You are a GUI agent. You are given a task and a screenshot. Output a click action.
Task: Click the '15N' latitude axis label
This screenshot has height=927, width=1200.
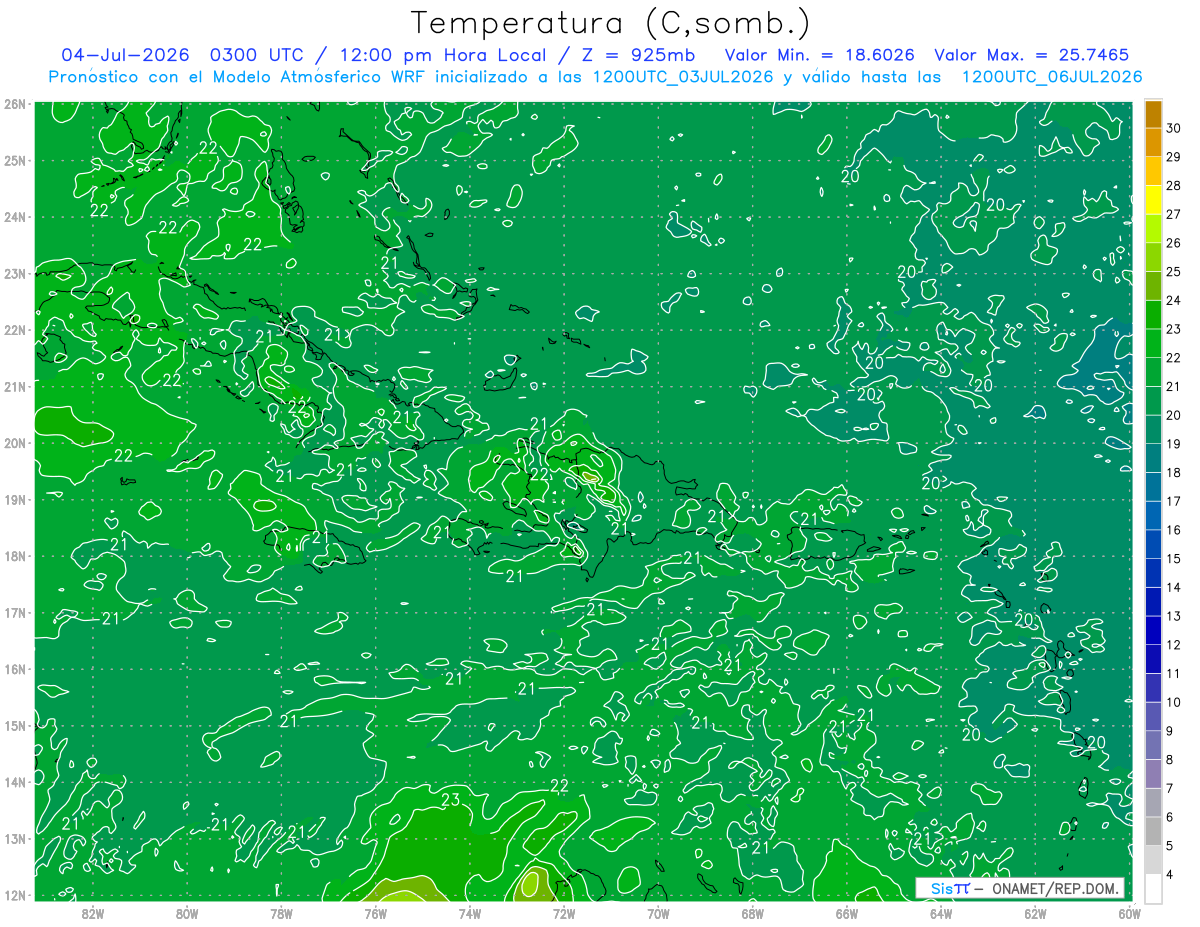click(15, 726)
